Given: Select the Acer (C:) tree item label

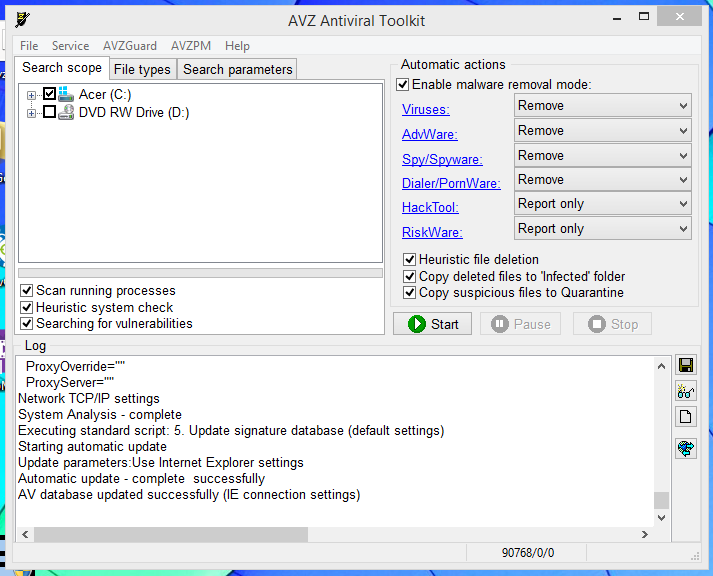Looking at the screenshot, I should click(105, 94).
